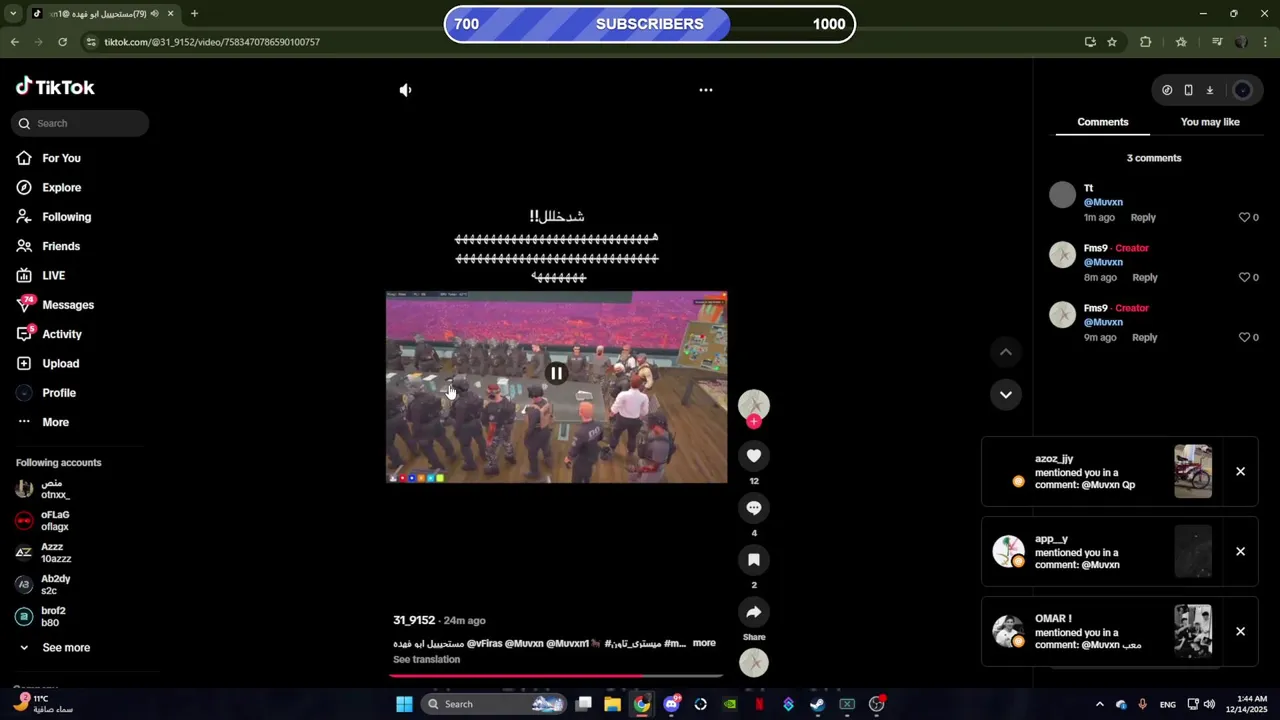The image size is (1280, 720).
Task: Open oFLaG following account
Action: coord(55,521)
